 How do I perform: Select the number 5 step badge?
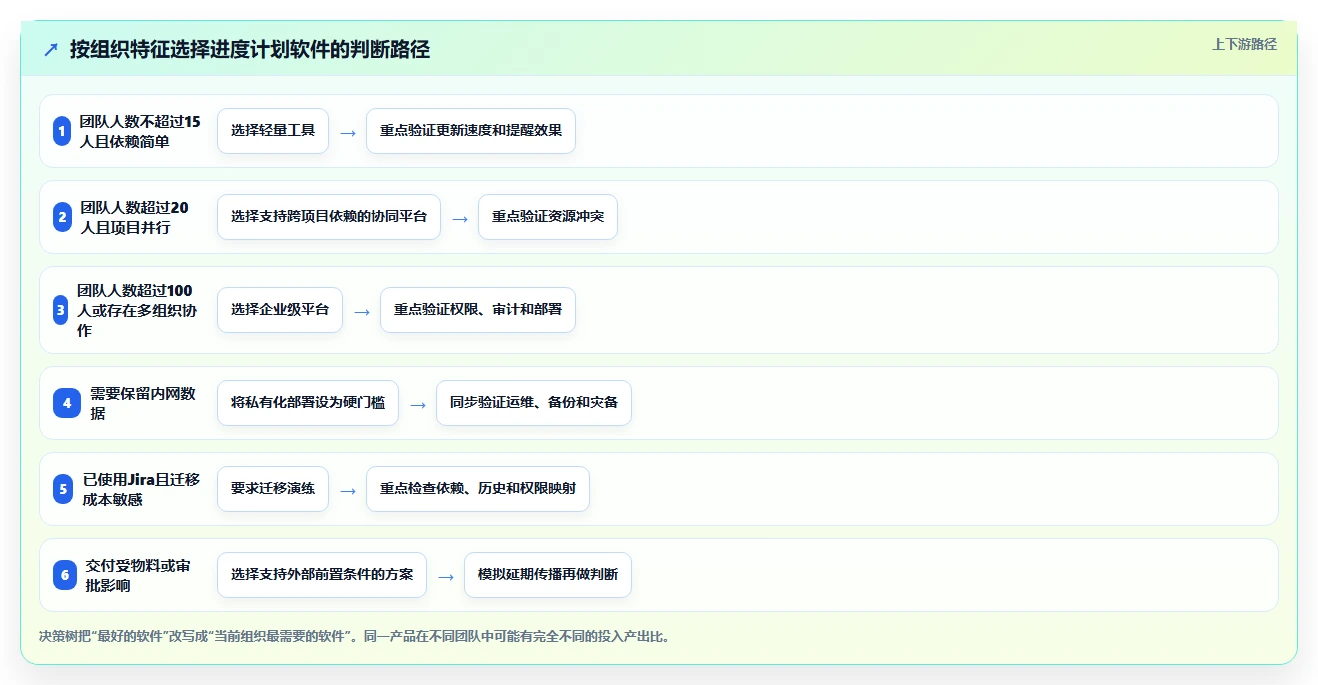[63, 489]
